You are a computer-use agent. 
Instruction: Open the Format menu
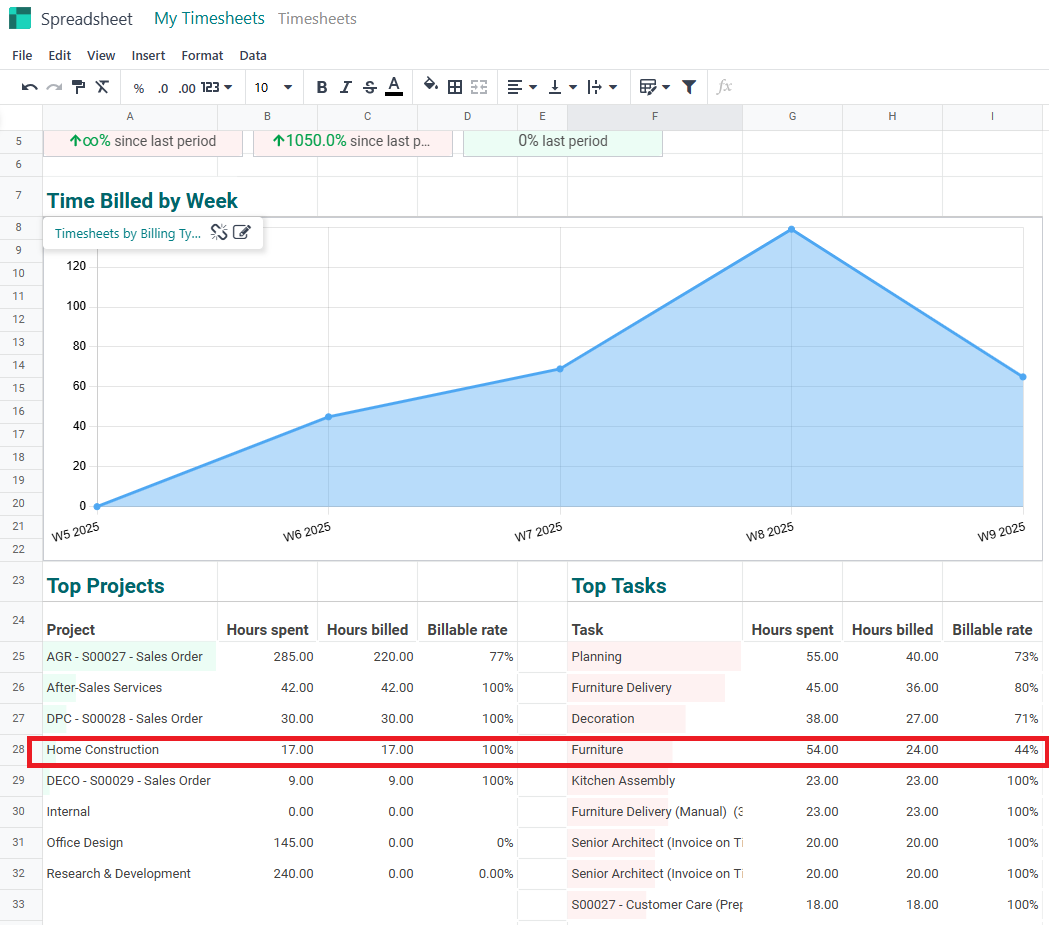point(202,56)
